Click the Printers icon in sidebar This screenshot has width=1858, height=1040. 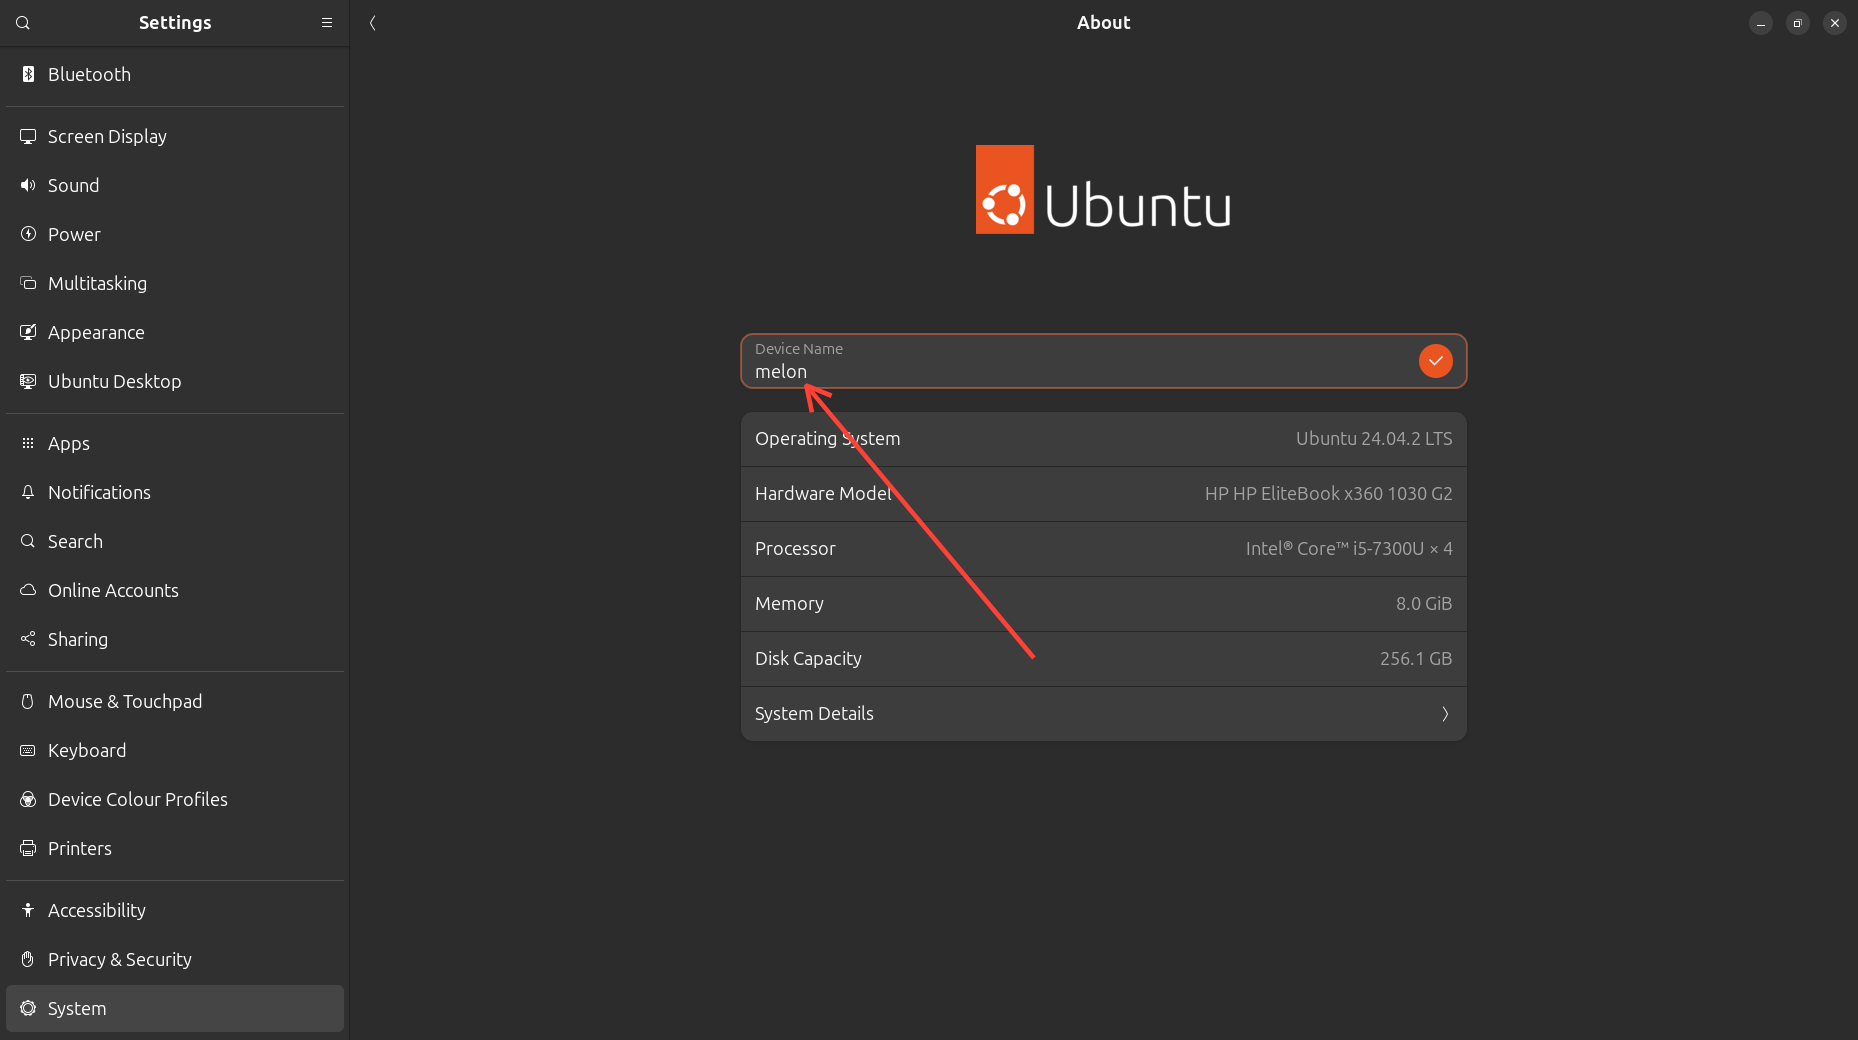coord(28,848)
